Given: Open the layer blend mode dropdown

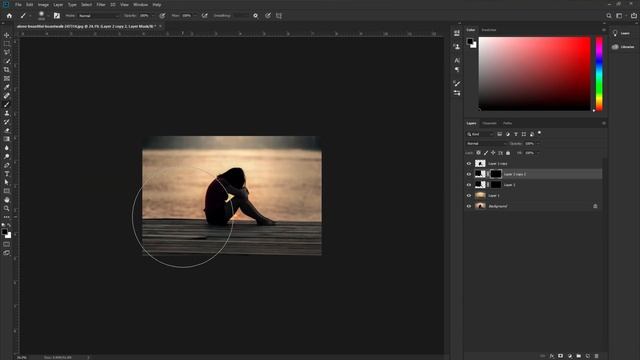Looking at the screenshot, I should coord(486,144).
